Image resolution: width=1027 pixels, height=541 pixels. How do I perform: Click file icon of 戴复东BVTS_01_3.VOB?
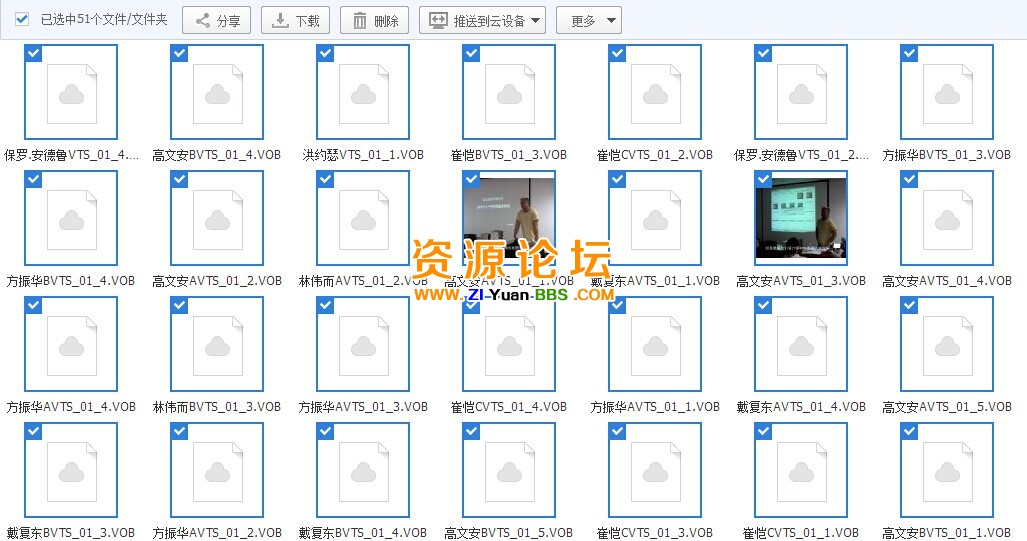(71, 470)
